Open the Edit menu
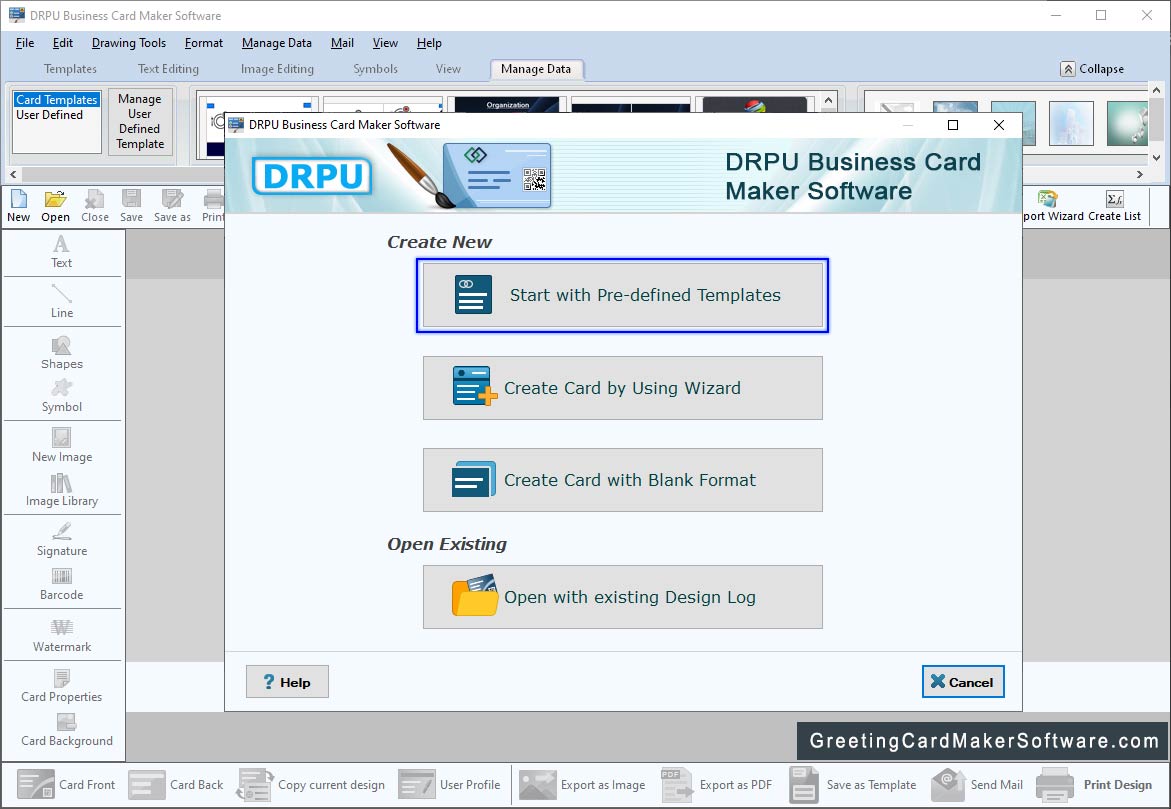Screen dimensions: 1171x809 pos(63,43)
